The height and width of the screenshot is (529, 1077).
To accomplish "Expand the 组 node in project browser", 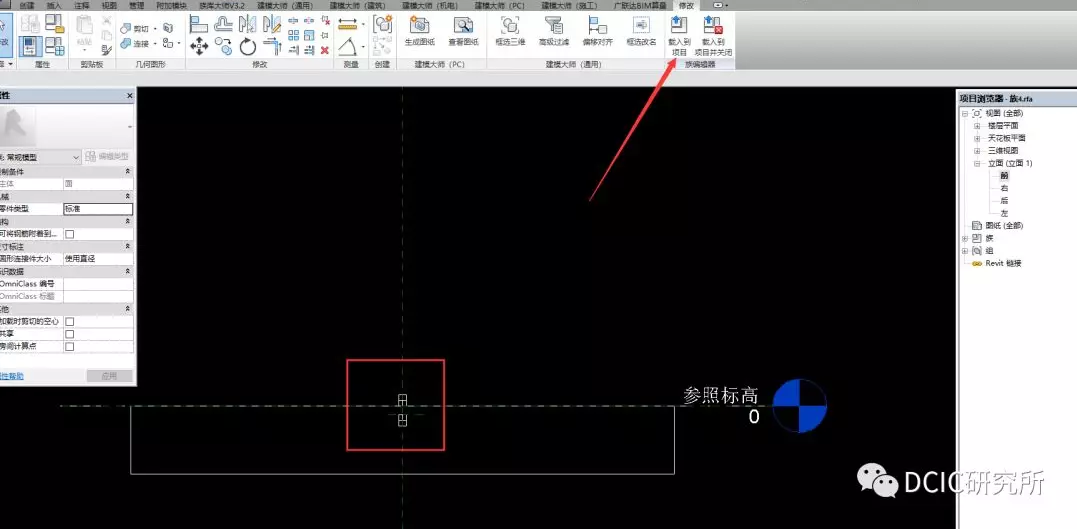I will 965,251.
